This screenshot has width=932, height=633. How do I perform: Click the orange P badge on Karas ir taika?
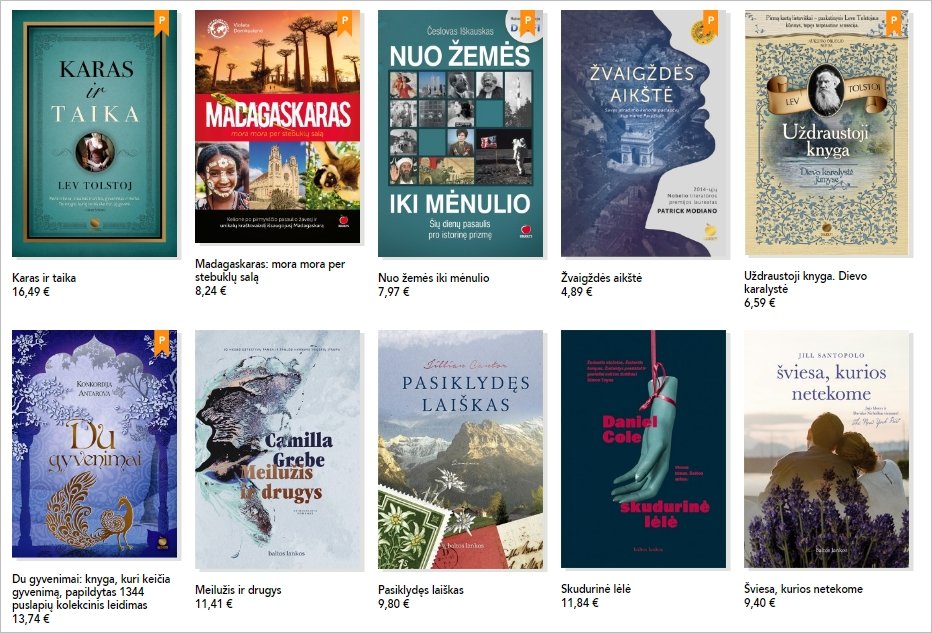tap(161, 23)
